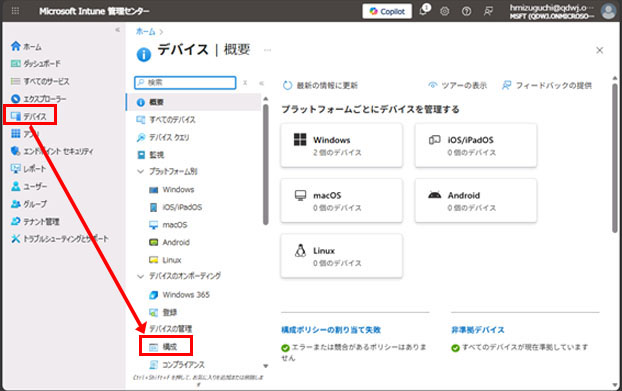Click 最新の情報に更新 refresh button

[321, 85]
